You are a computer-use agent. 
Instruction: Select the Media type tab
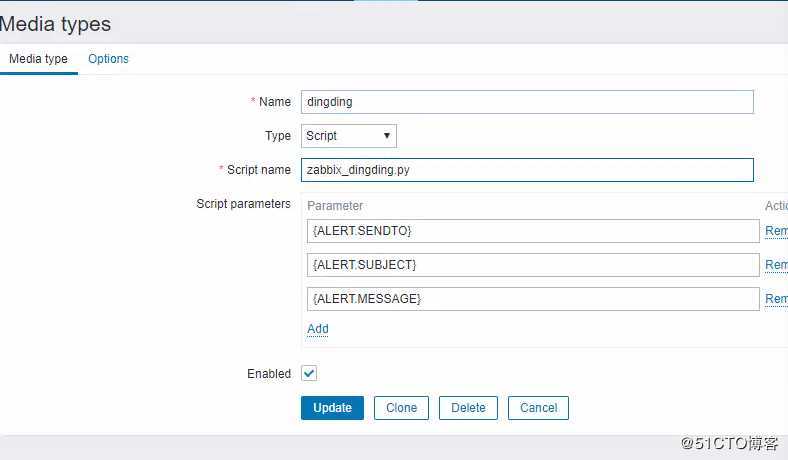38,59
